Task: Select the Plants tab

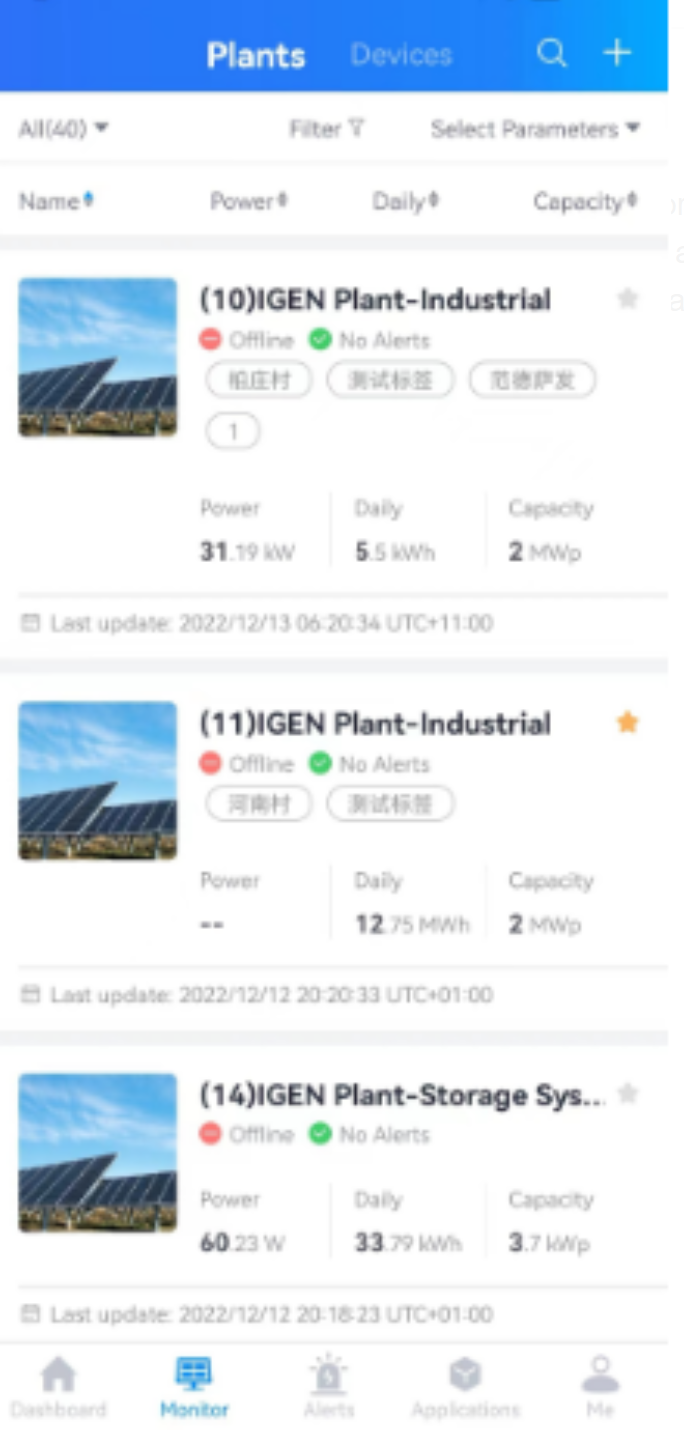Action: (256, 55)
